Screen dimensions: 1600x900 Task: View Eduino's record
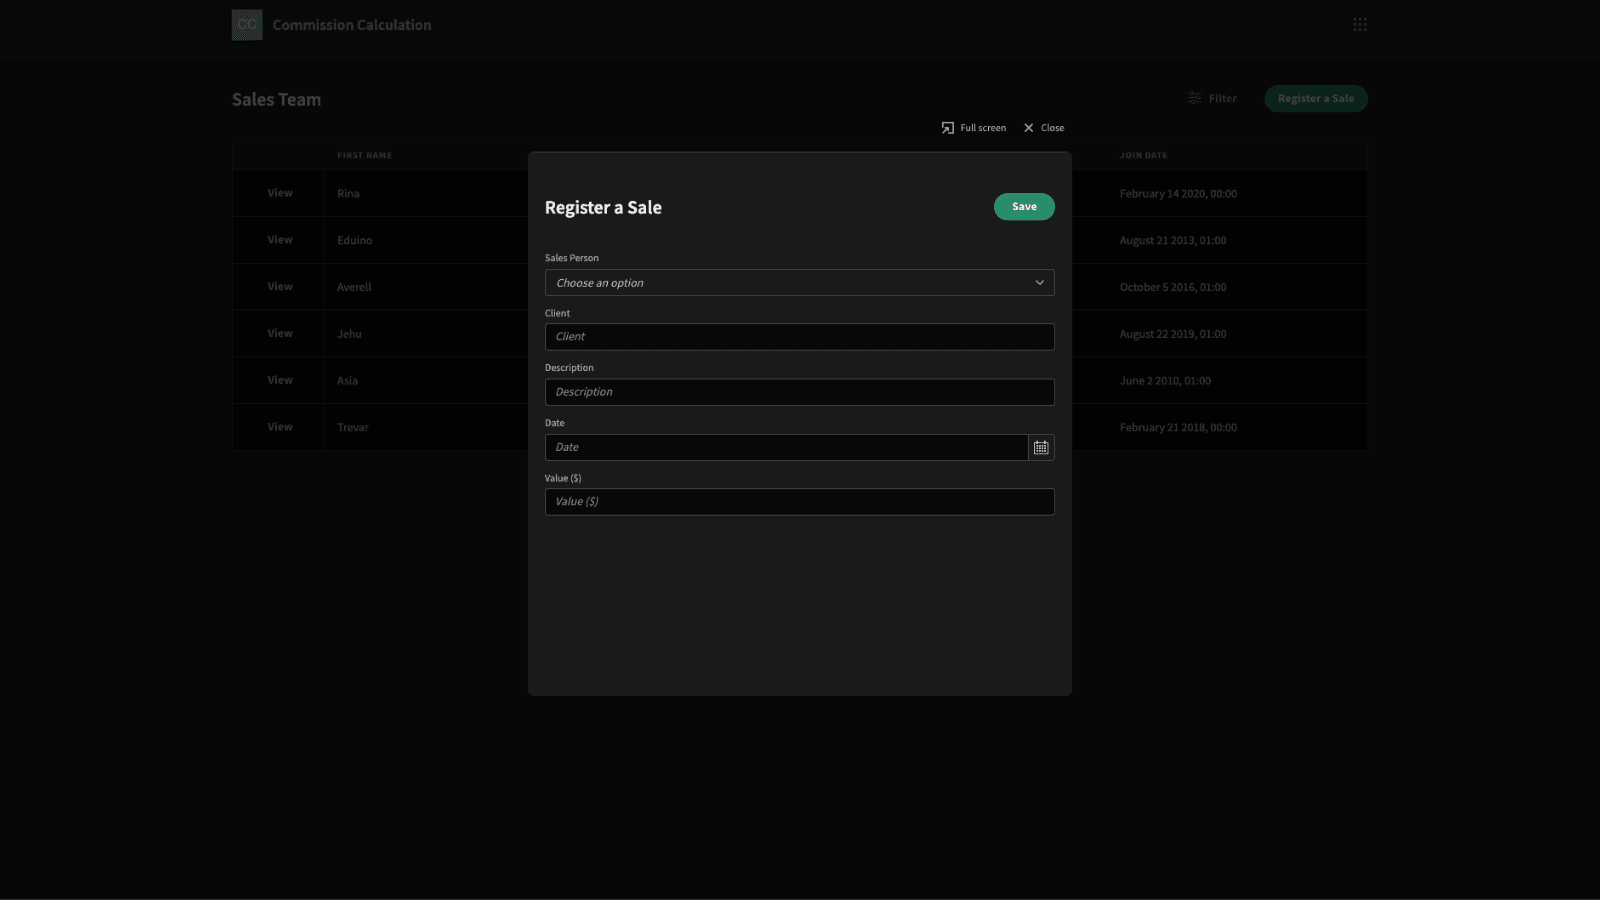(280, 240)
